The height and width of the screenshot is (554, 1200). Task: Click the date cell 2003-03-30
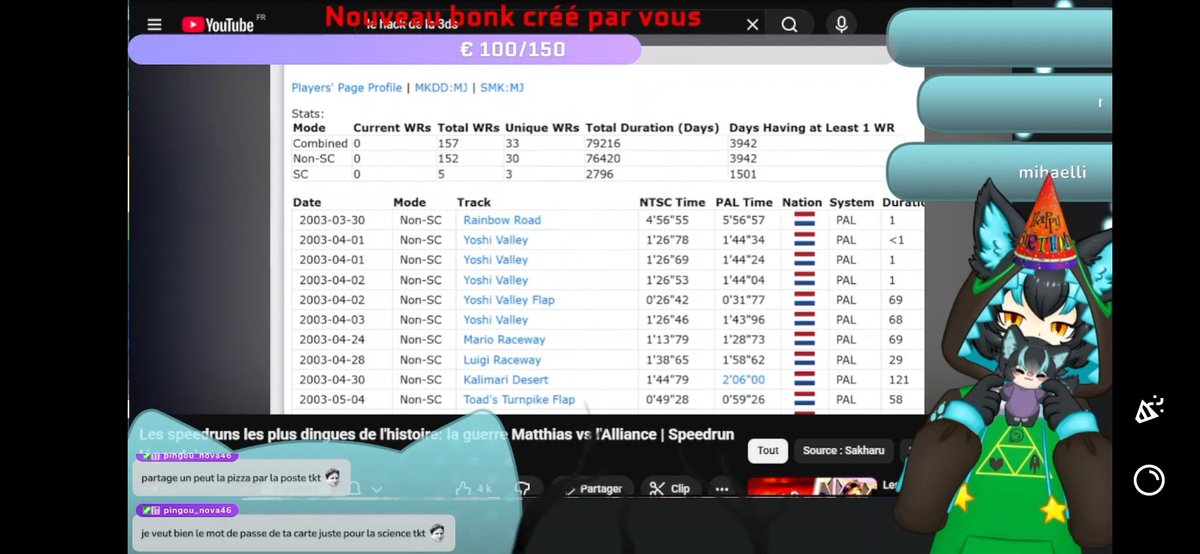[331, 220]
